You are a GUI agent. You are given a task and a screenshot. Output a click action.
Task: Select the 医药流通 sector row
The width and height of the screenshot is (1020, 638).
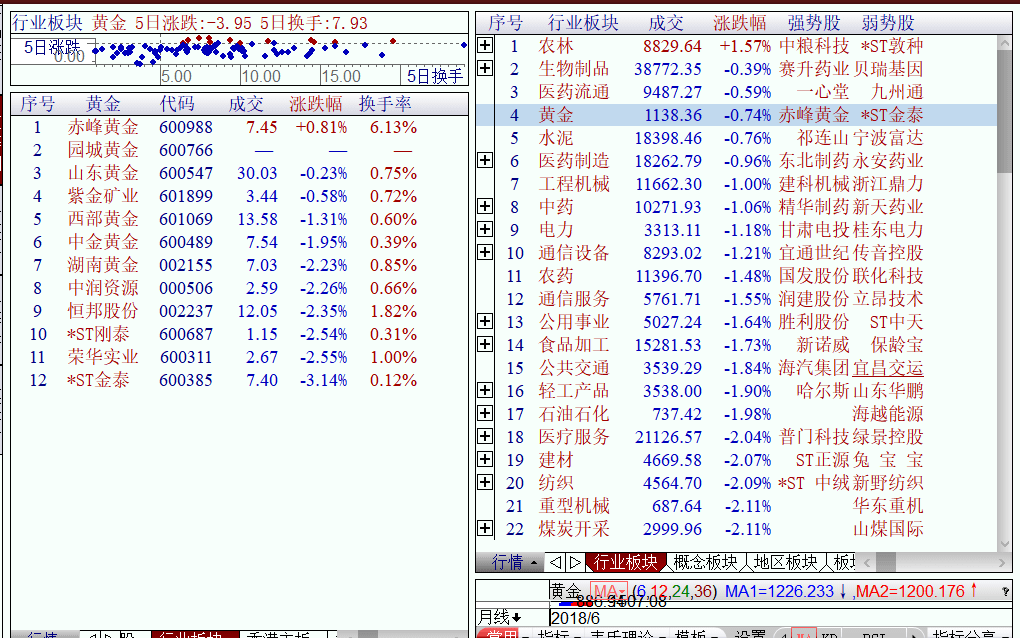(x=736, y=92)
